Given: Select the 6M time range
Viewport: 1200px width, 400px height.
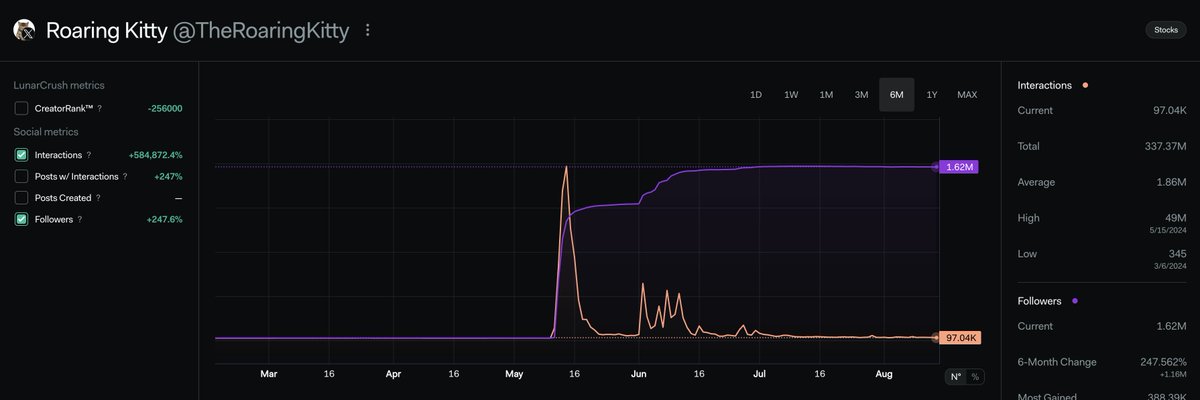Looking at the screenshot, I should pyautogui.click(x=896, y=95).
